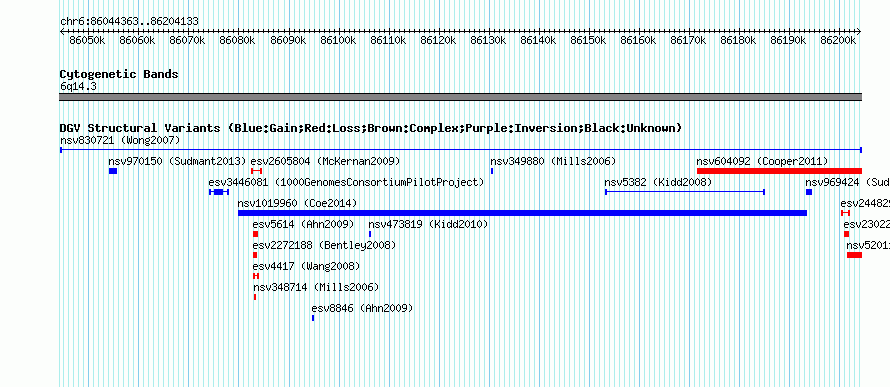This screenshot has height=387, width=890.
Task: Click the gray 6q14.3 cytogenetic band bar
Action: (x=461, y=97)
